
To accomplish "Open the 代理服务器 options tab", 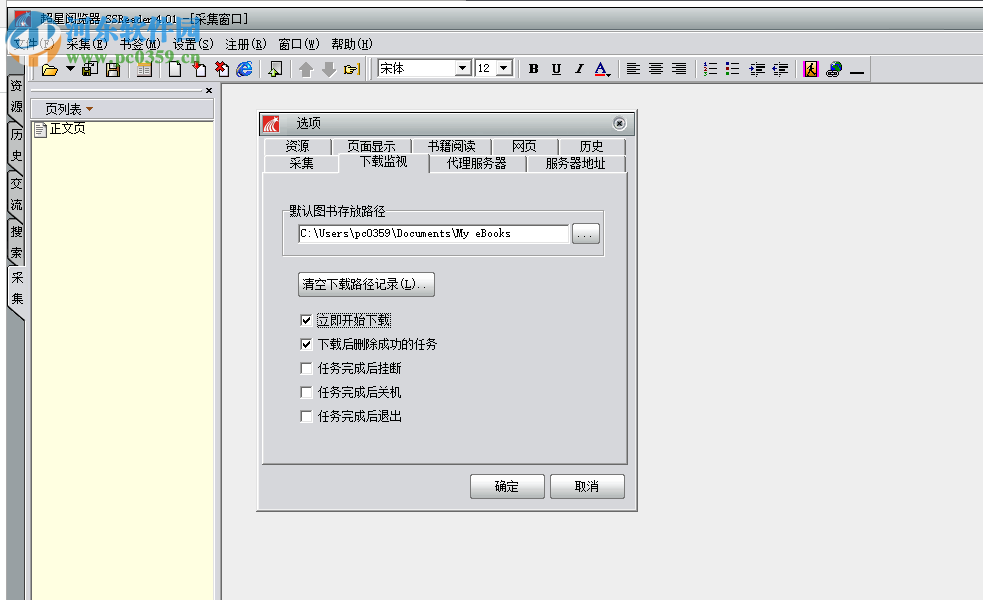I will click(x=476, y=163).
